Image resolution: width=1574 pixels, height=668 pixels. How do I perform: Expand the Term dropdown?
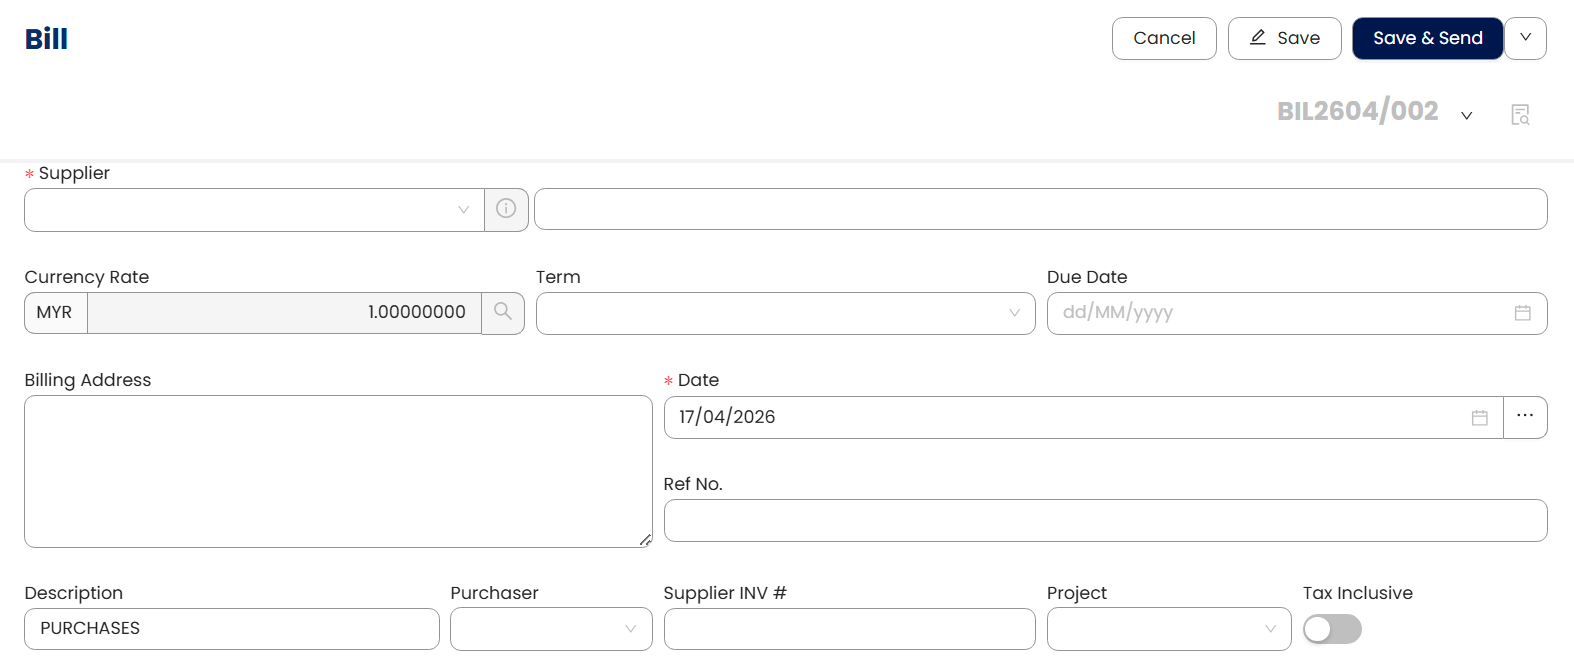point(785,313)
